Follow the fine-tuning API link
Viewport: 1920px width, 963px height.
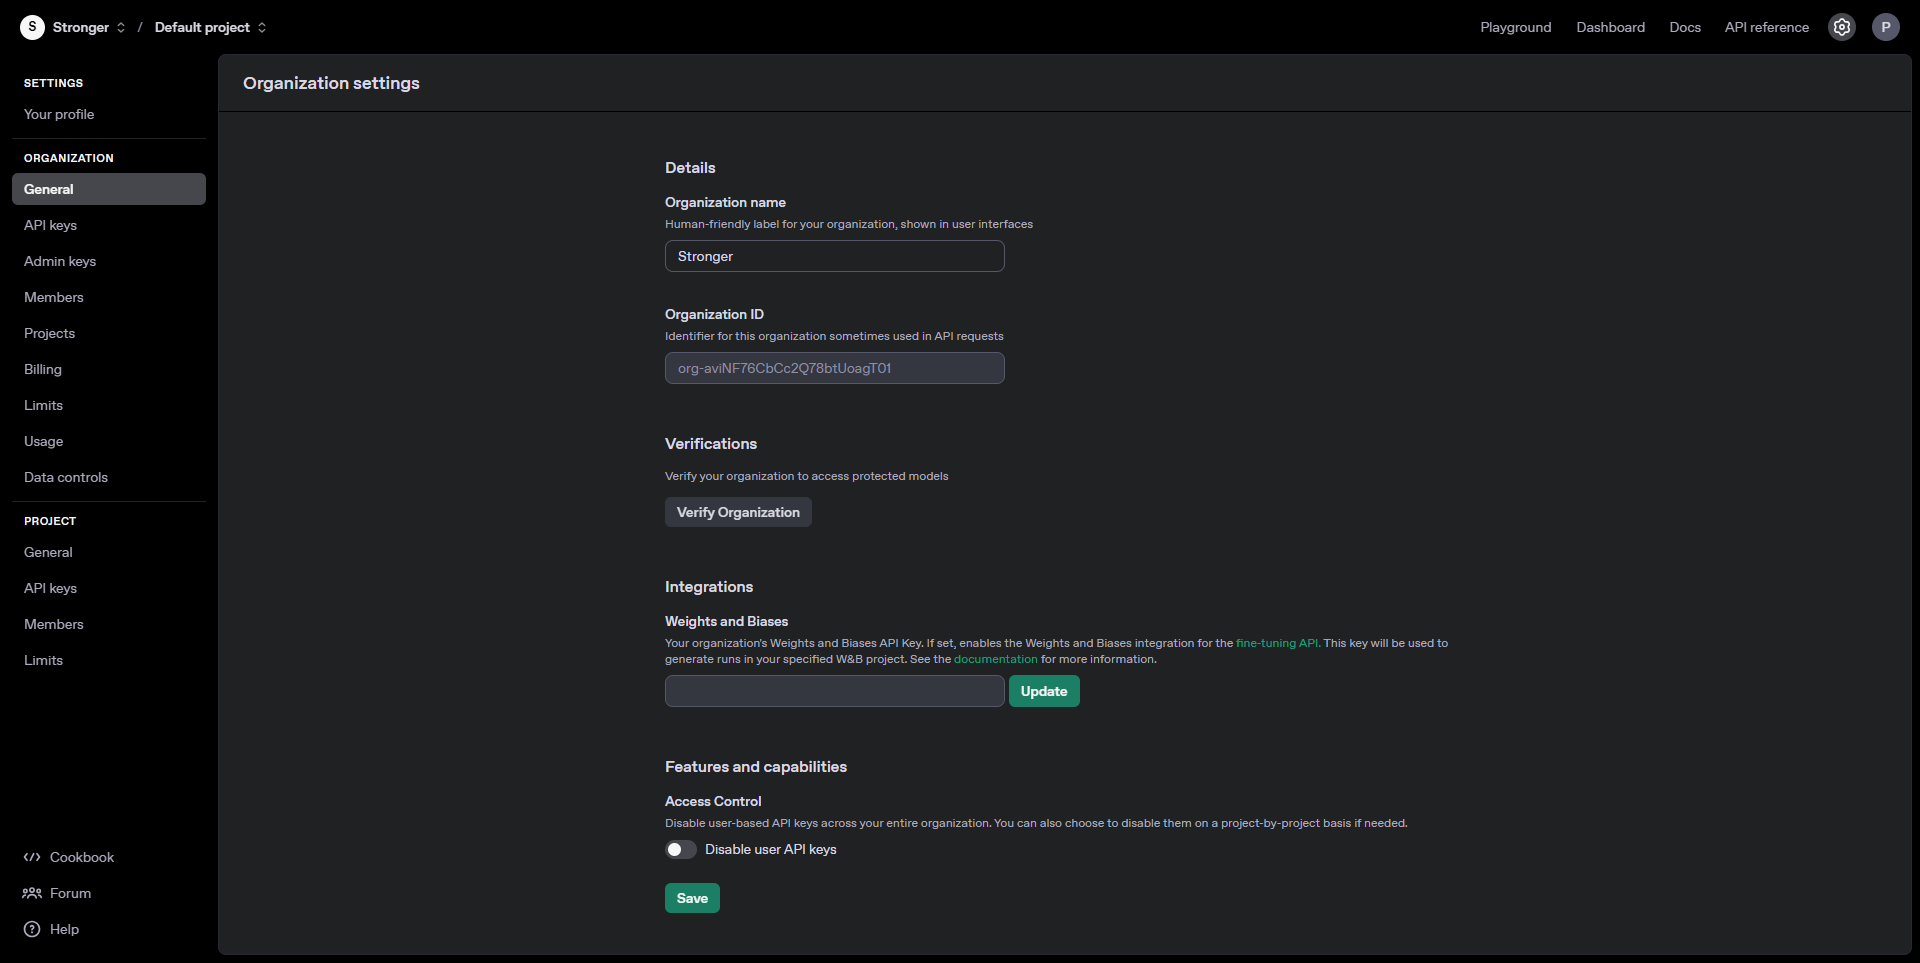point(1276,643)
